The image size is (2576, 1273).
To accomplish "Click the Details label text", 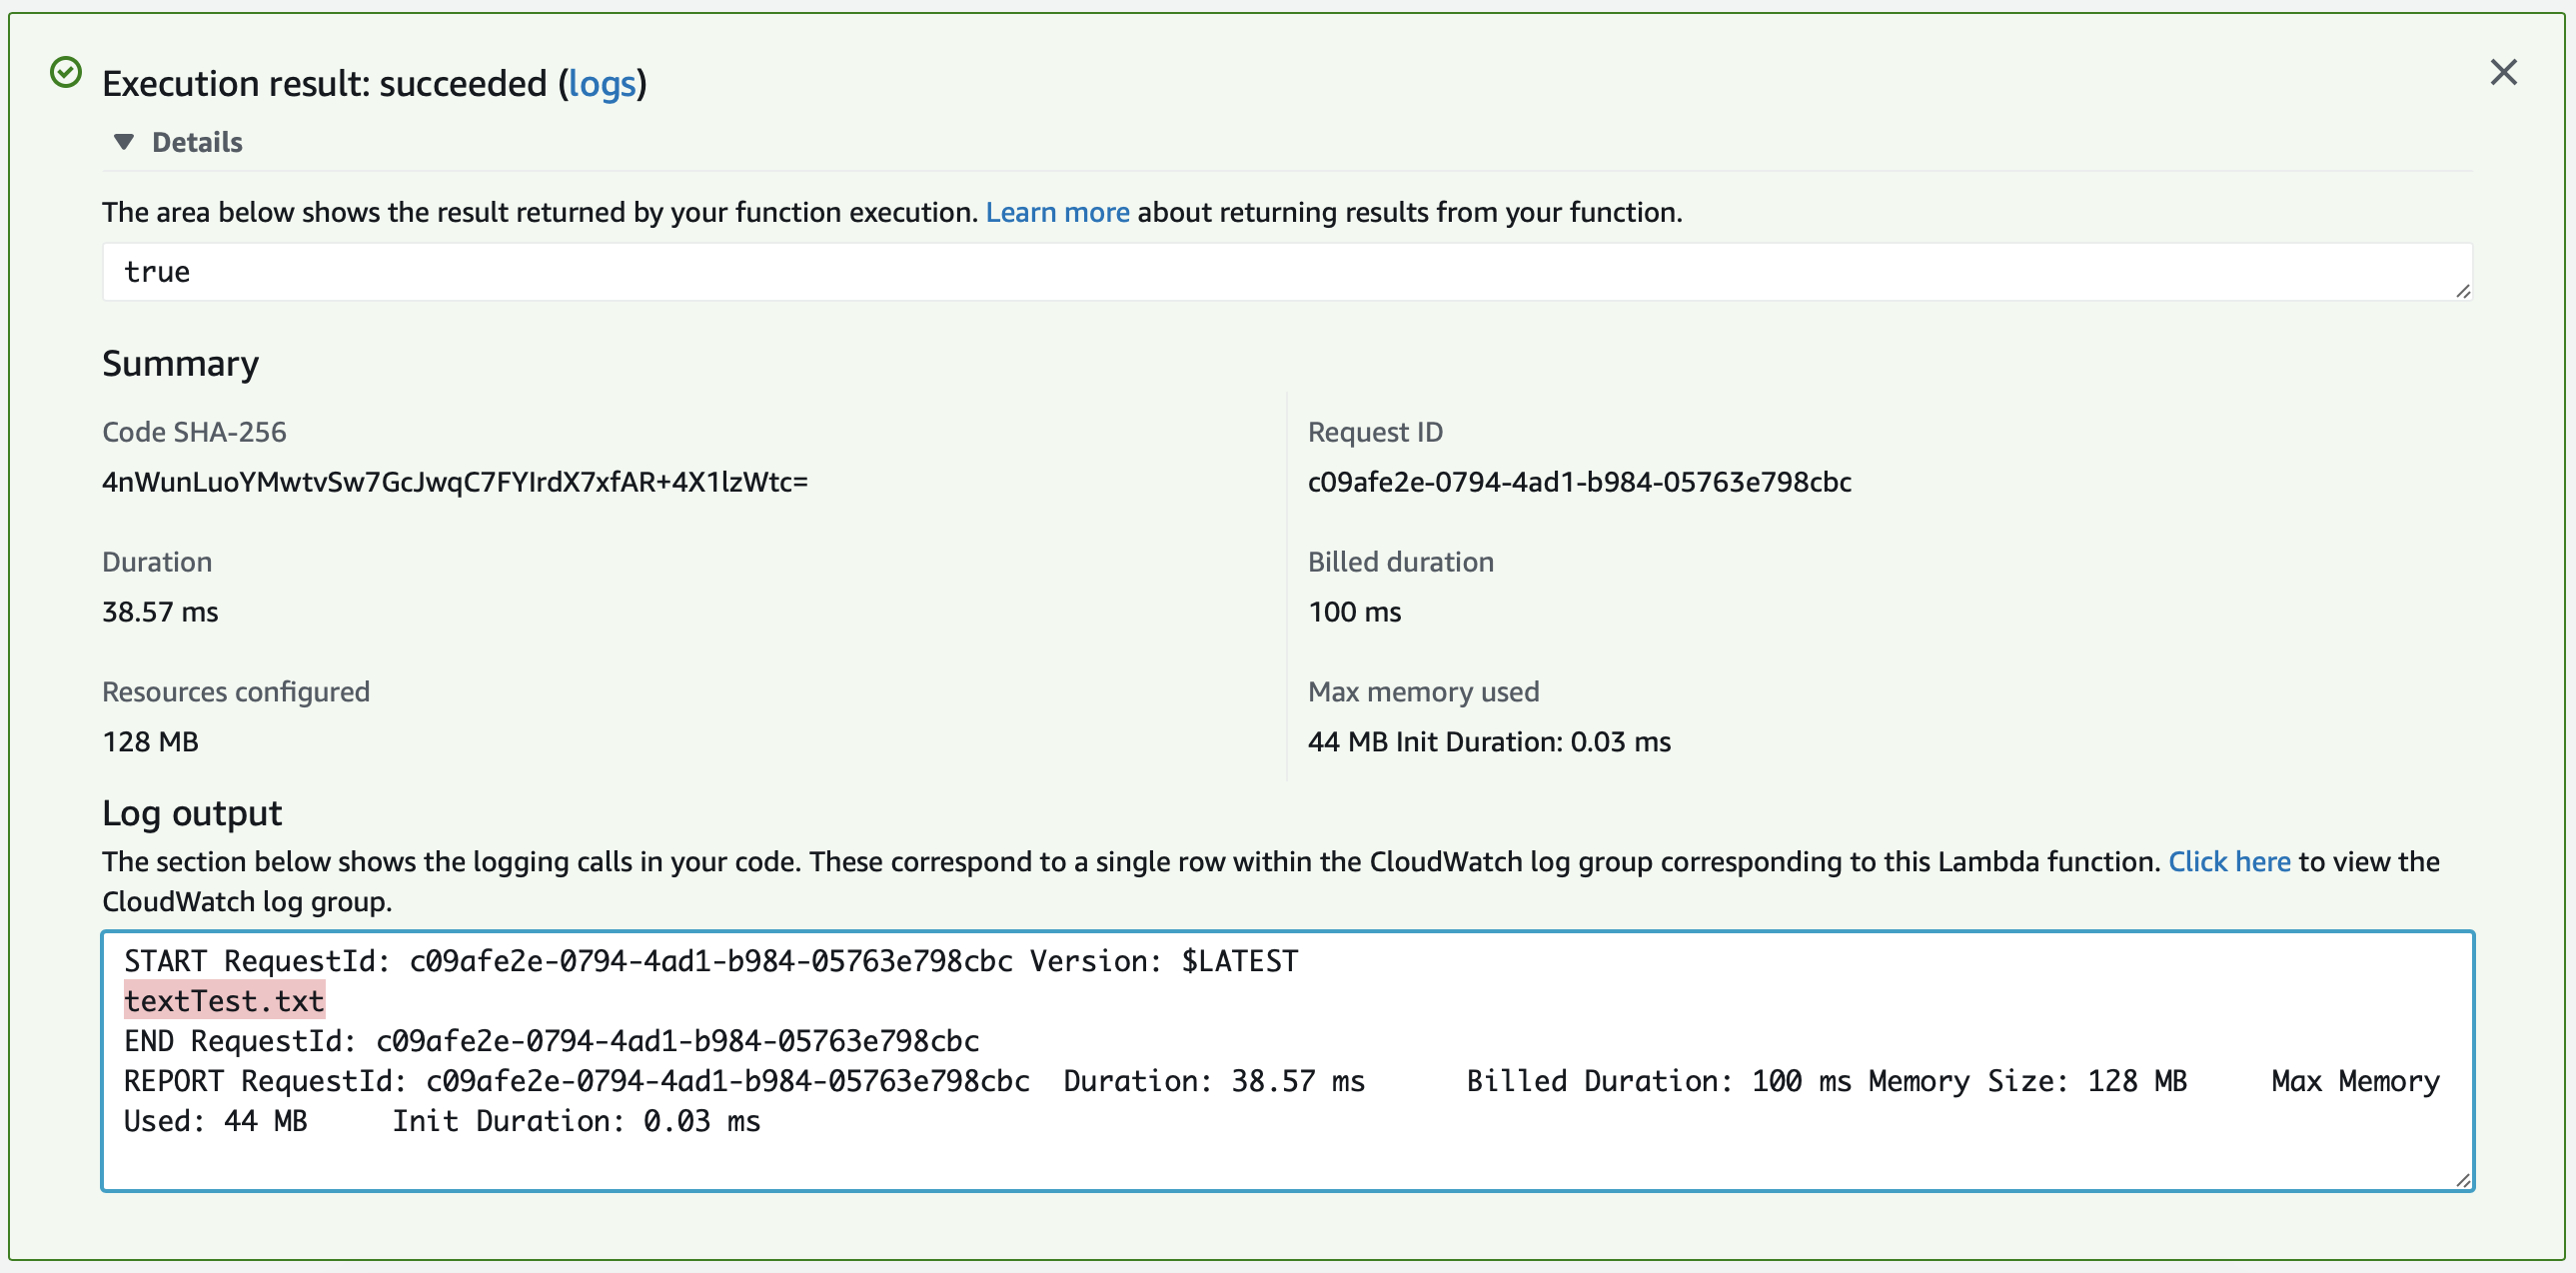I will pos(197,142).
